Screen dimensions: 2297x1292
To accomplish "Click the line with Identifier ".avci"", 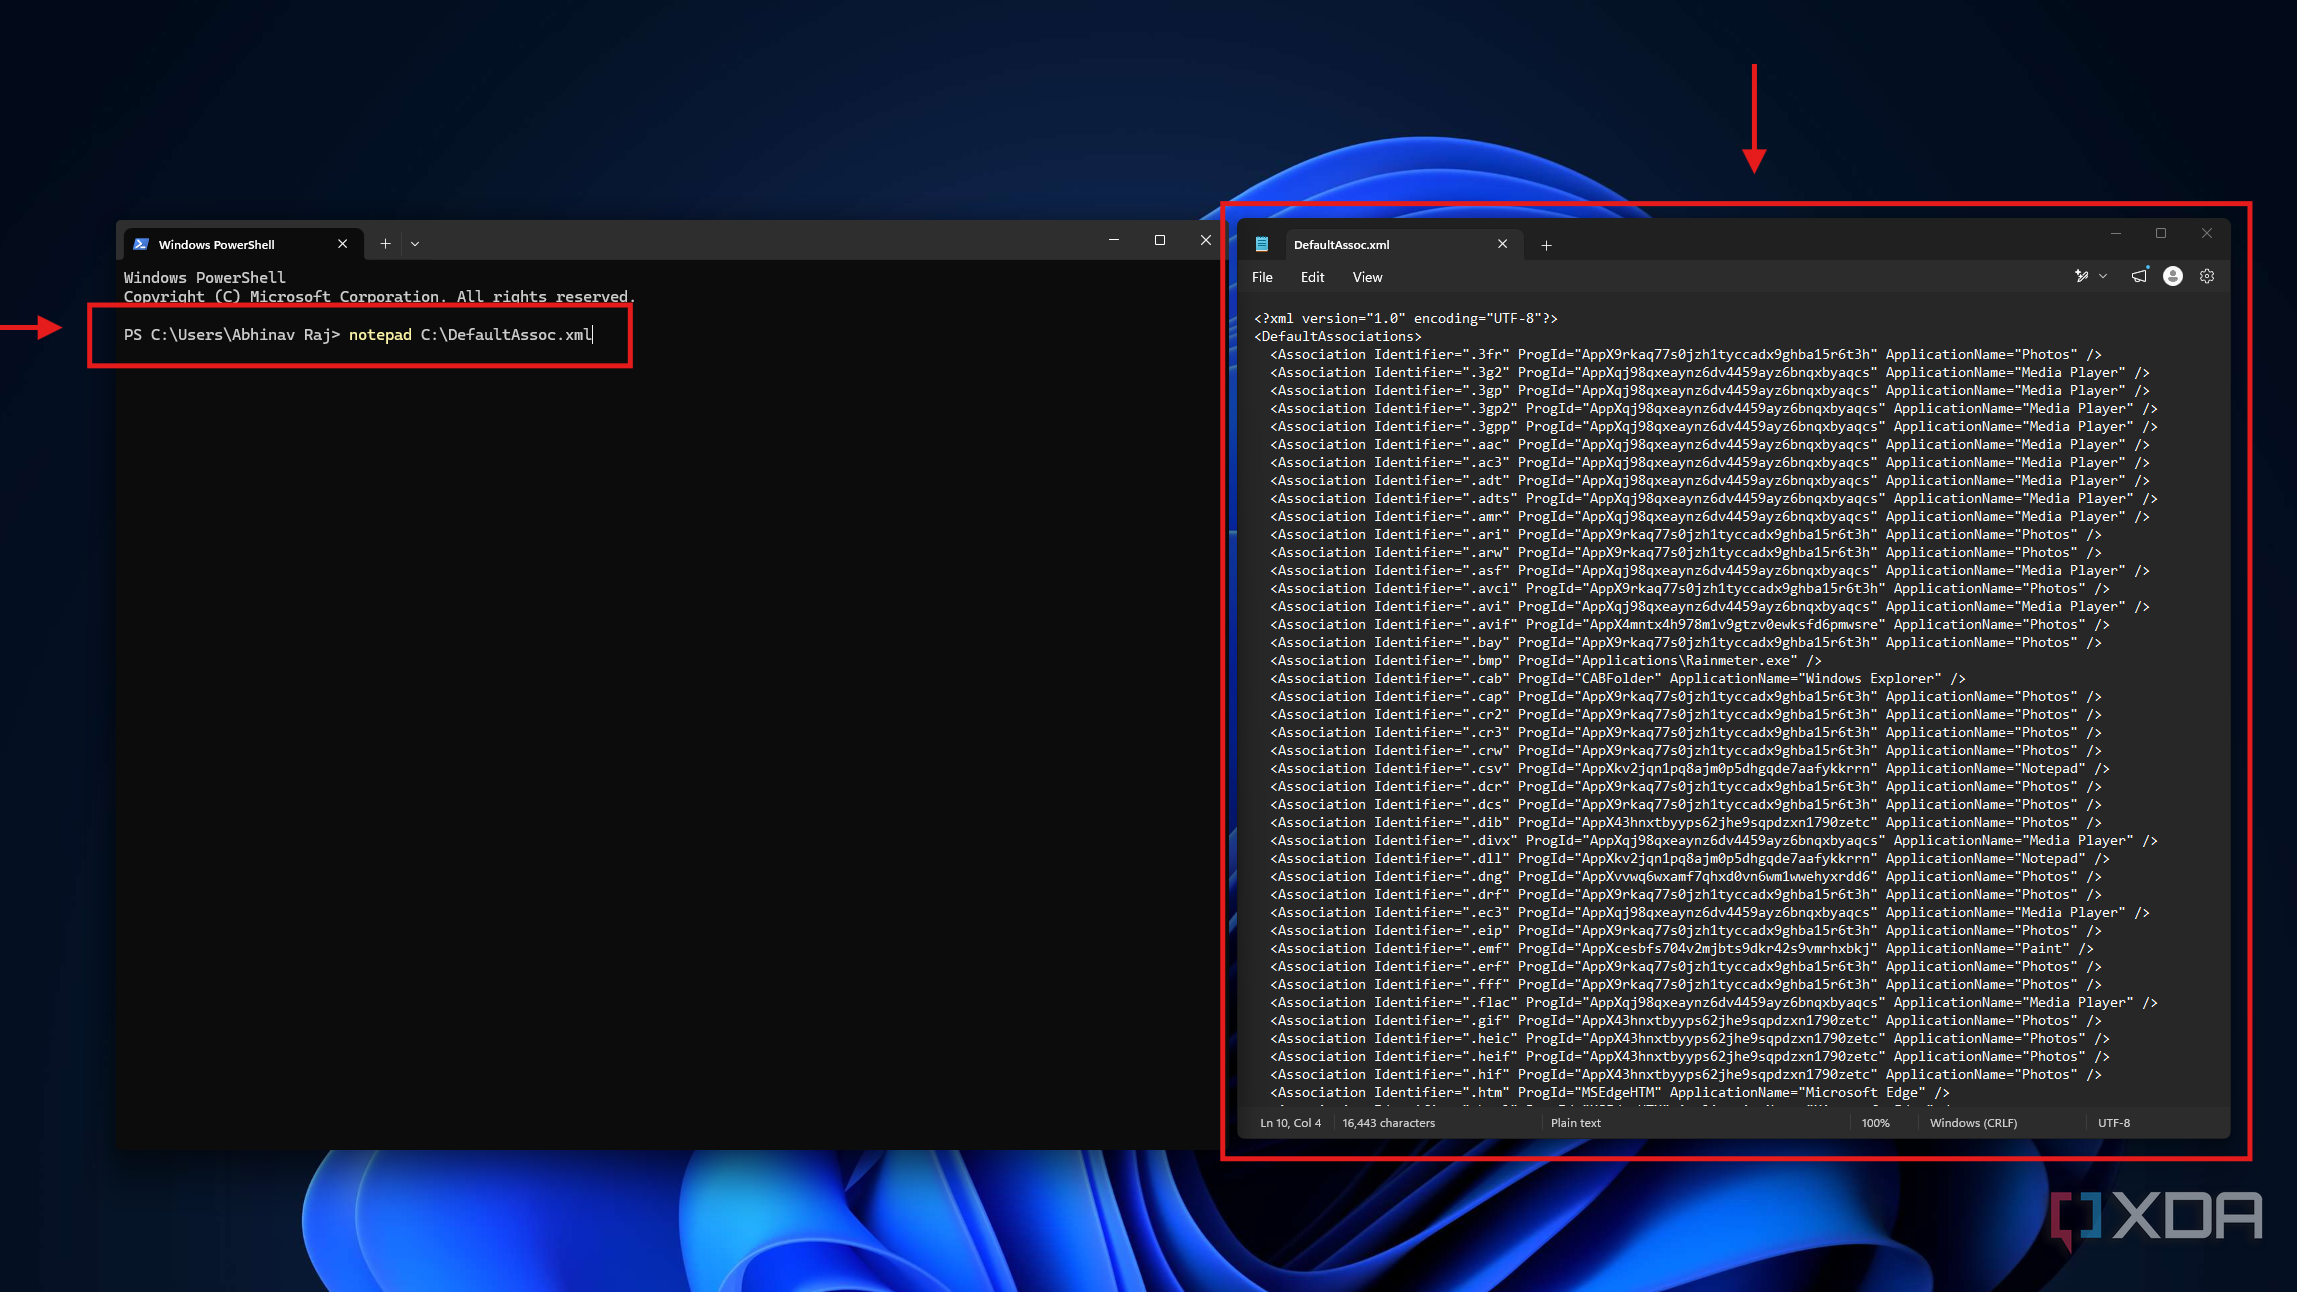I will point(1690,589).
